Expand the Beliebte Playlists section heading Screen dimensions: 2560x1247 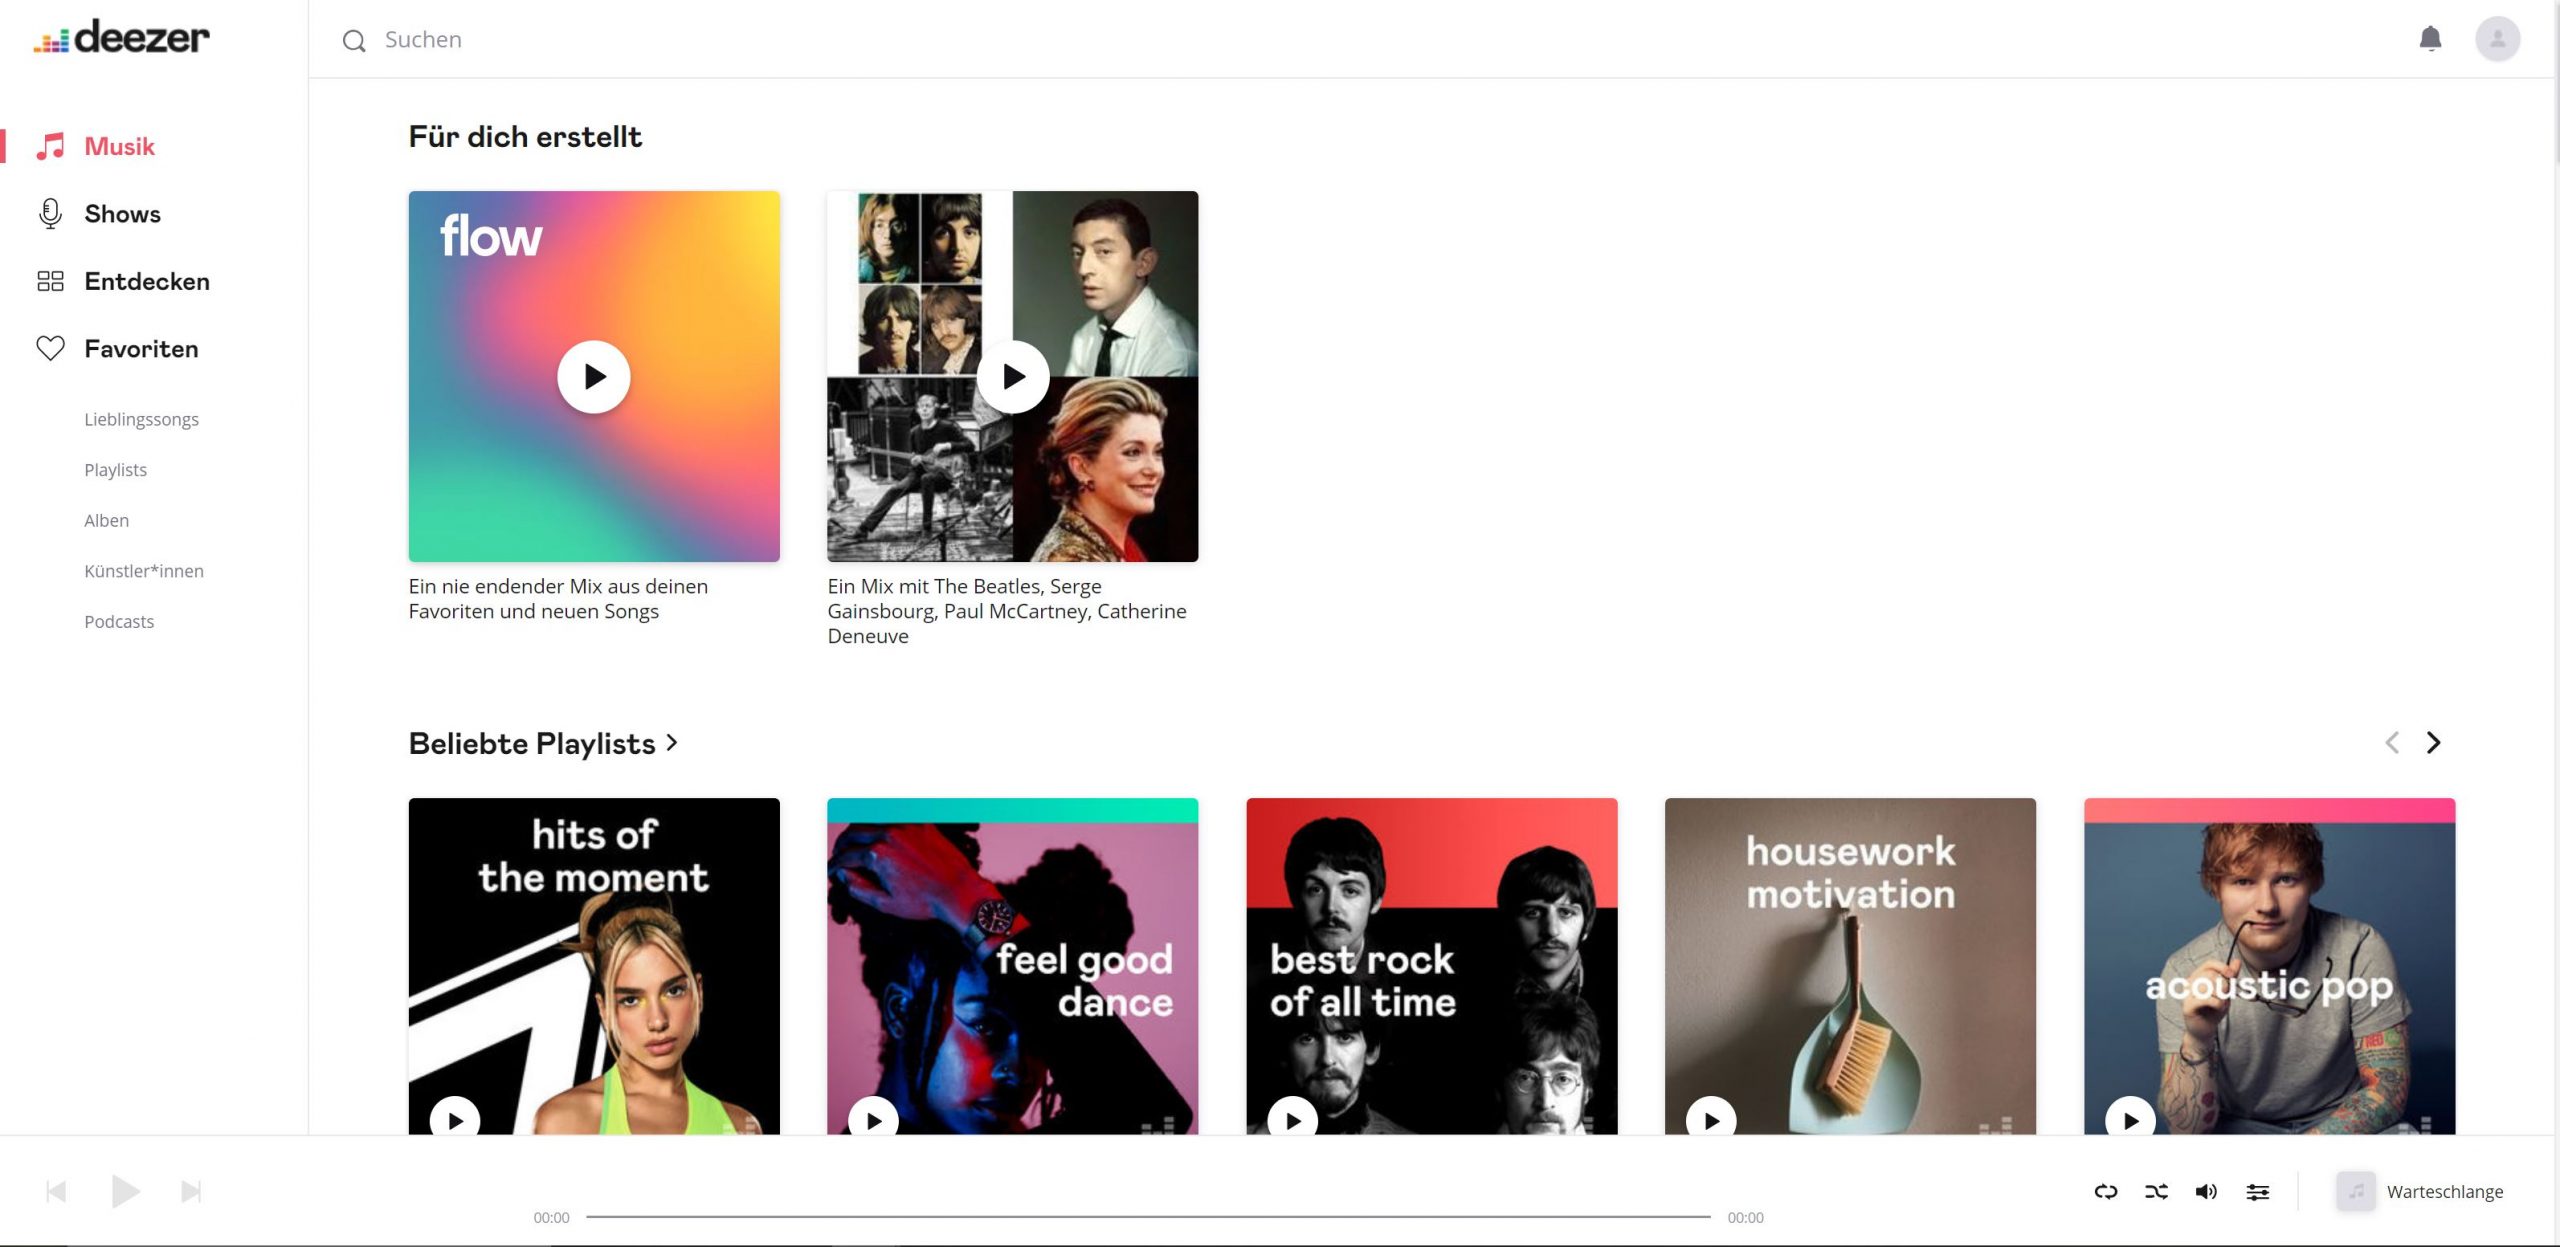tap(543, 744)
